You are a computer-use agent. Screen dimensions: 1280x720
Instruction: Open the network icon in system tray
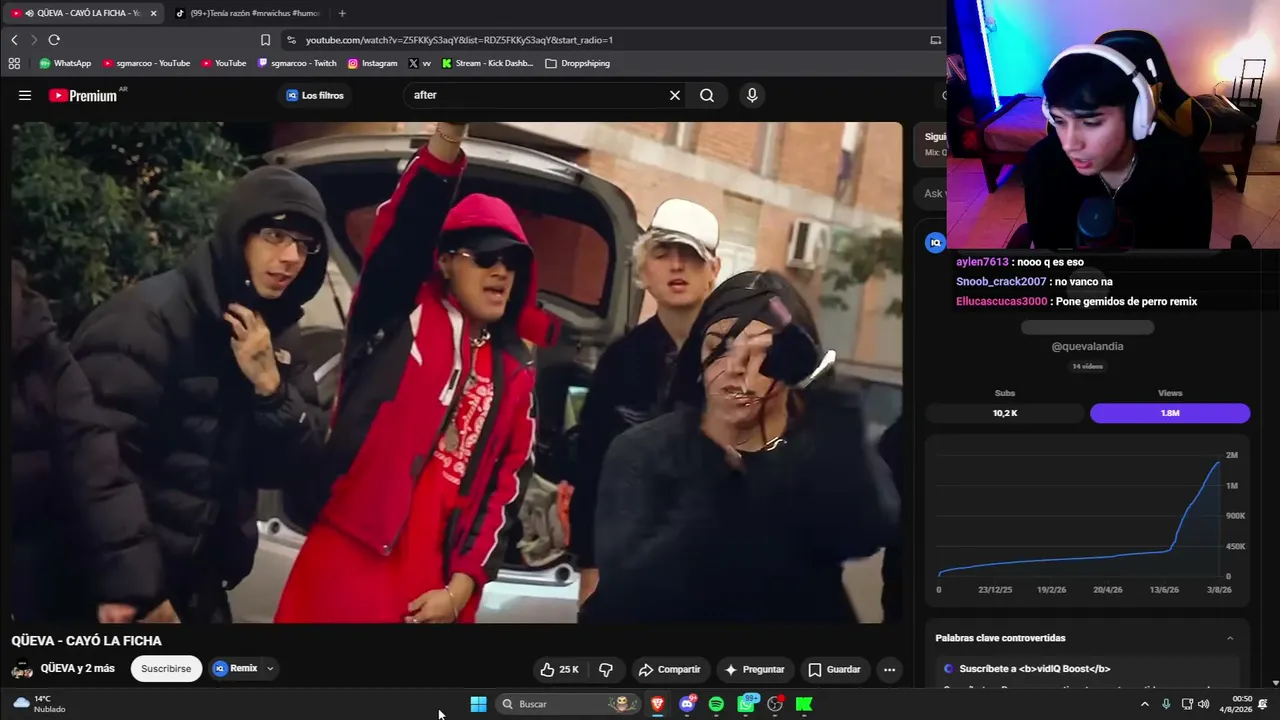tap(1187, 704)
